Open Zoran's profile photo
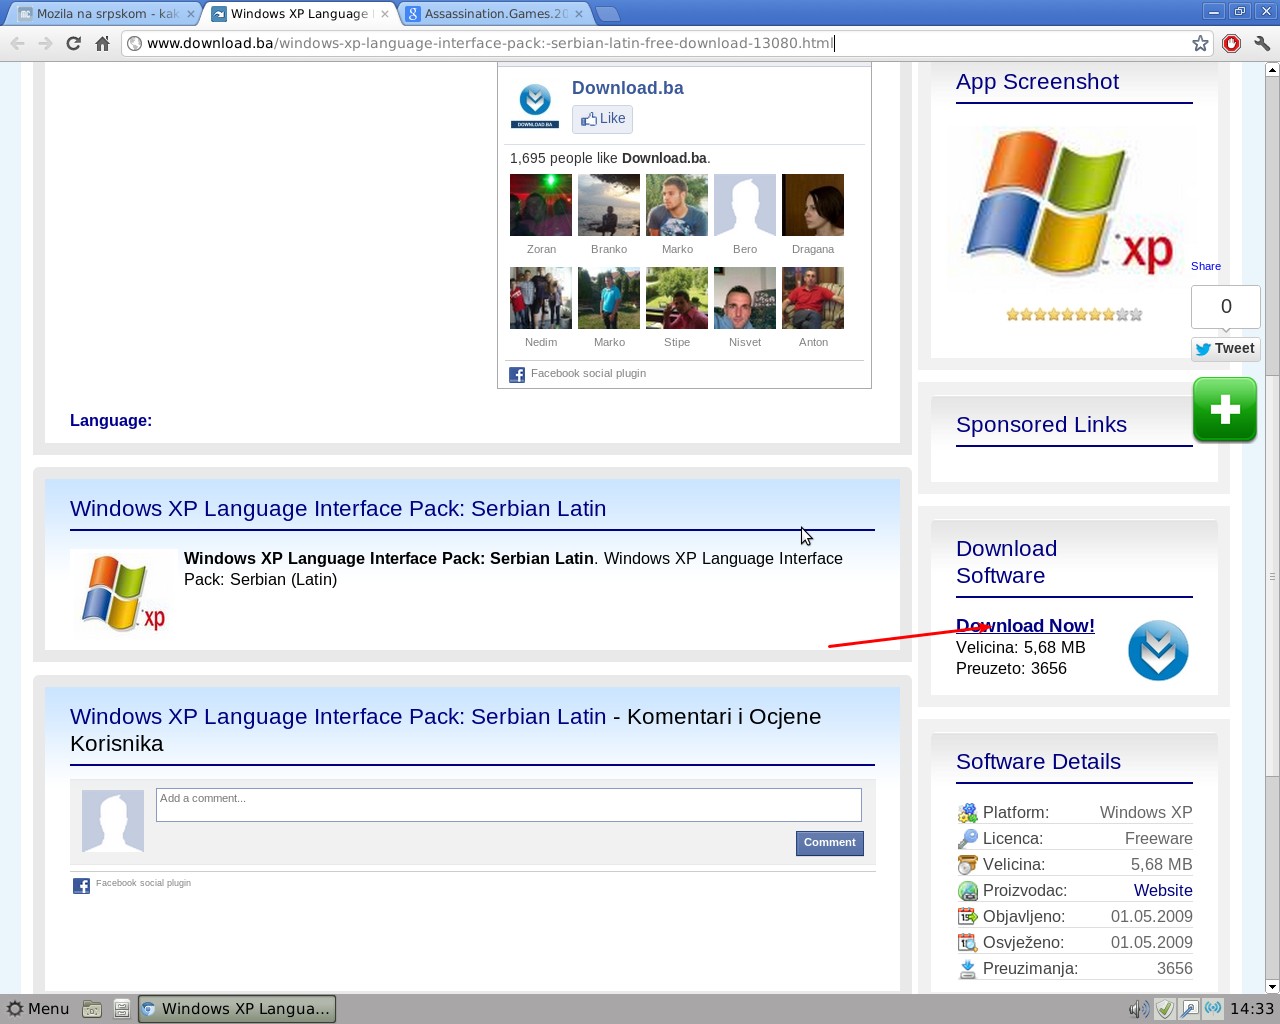1280x1024 pixels. [541, 205]
